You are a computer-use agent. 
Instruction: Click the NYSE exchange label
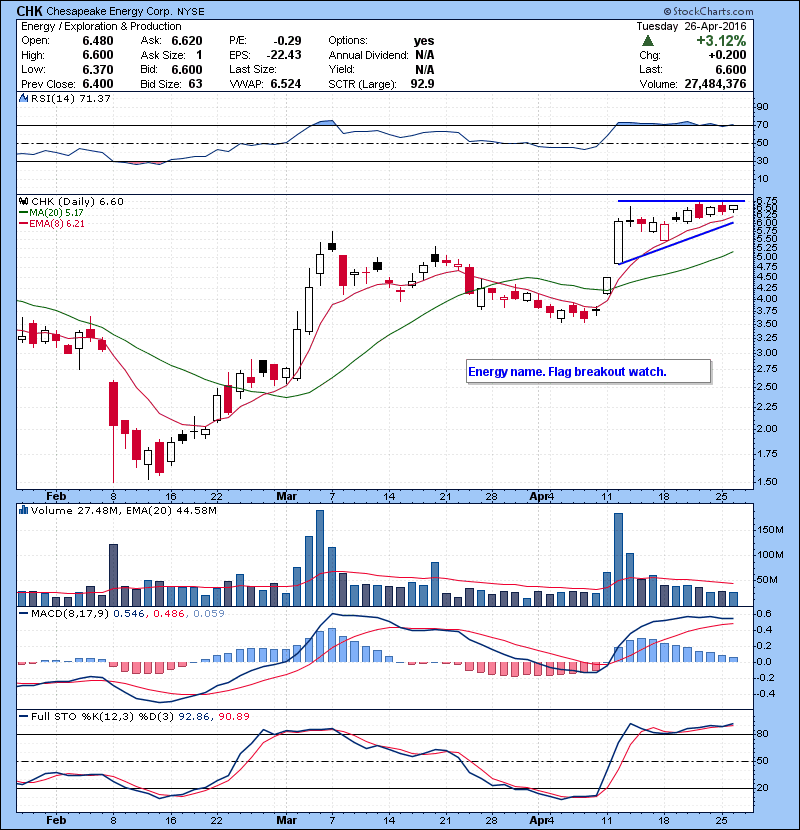[191, 12]
